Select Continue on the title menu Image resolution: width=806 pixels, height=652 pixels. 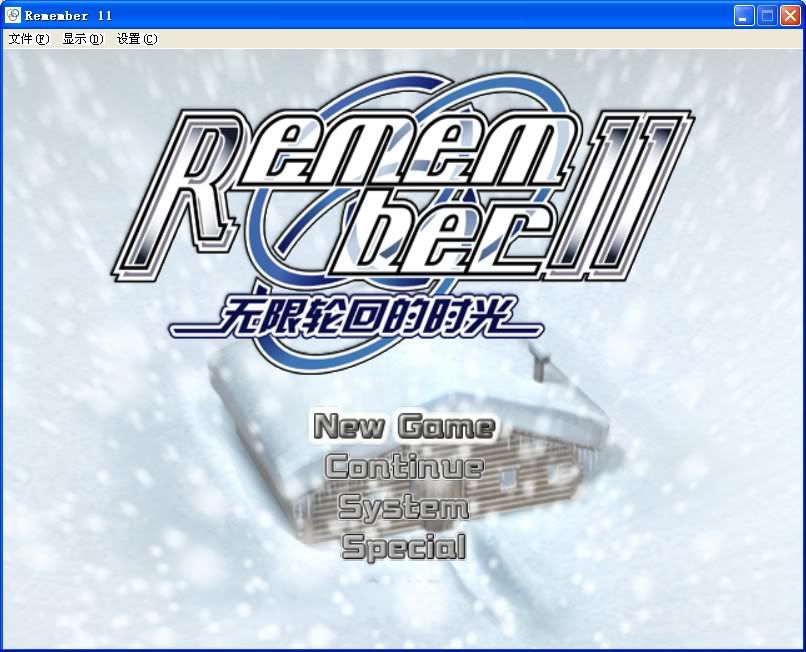[x=404, y=467]
